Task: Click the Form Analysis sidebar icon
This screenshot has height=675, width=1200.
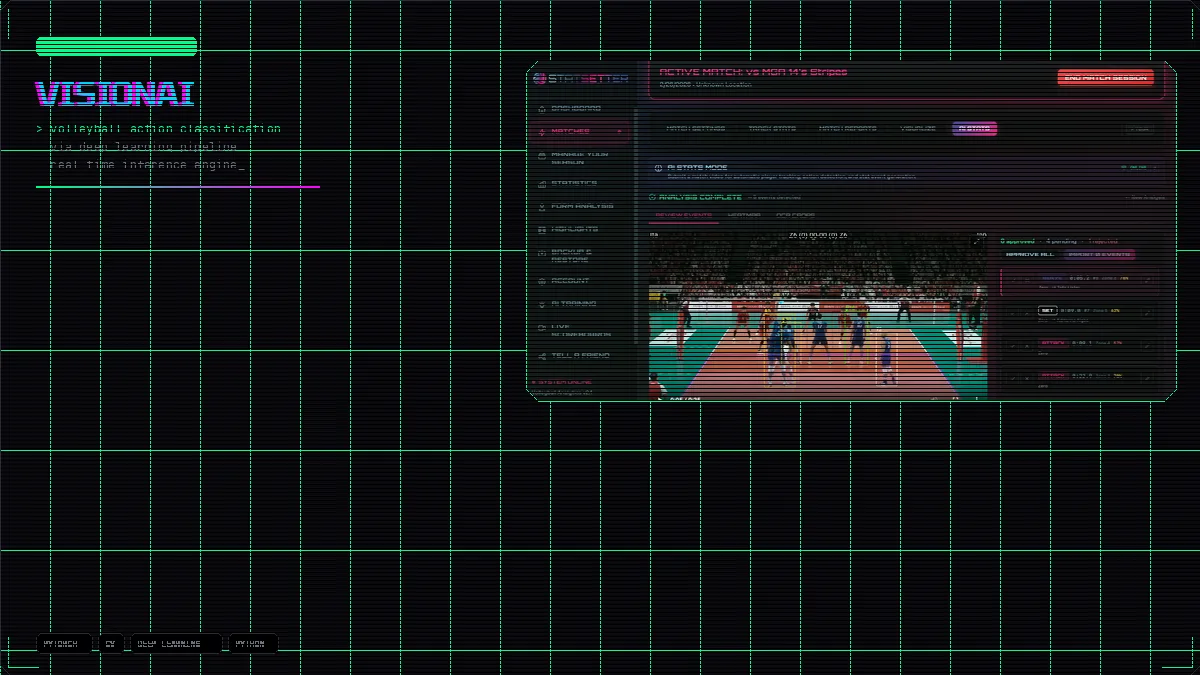Action: [541, 208]
